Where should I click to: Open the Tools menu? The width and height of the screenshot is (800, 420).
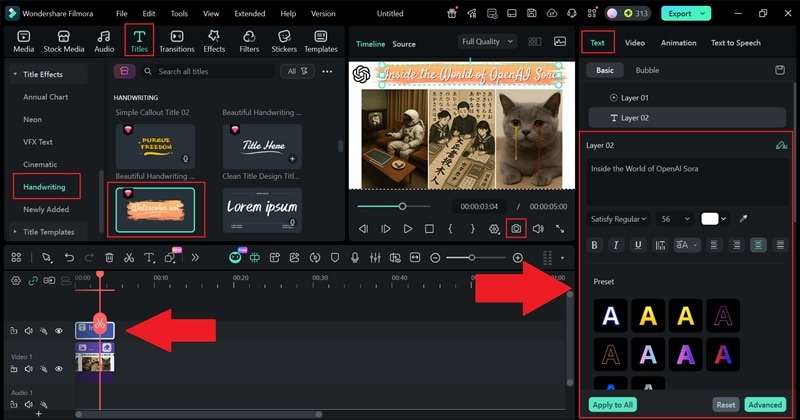[179, 13]
